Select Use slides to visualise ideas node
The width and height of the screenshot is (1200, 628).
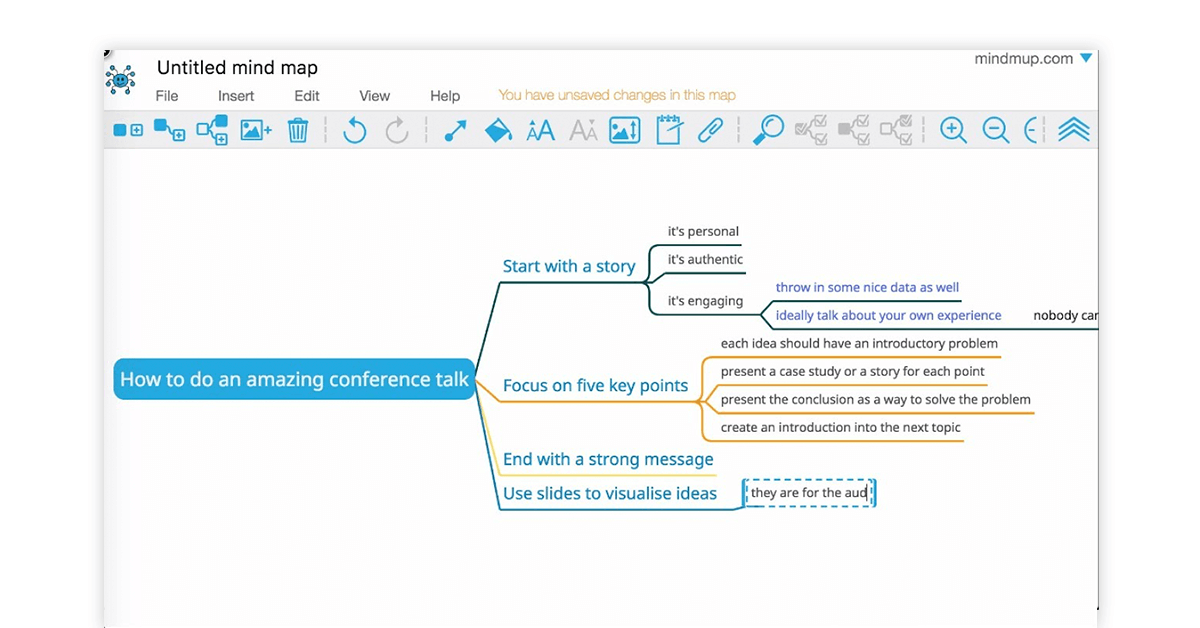point(610,493)
